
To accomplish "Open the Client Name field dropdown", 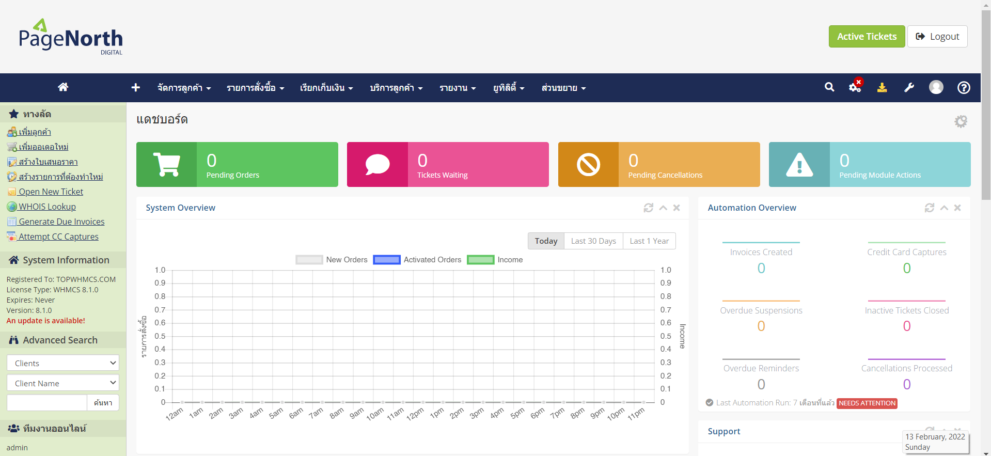I will pos(63,382).
